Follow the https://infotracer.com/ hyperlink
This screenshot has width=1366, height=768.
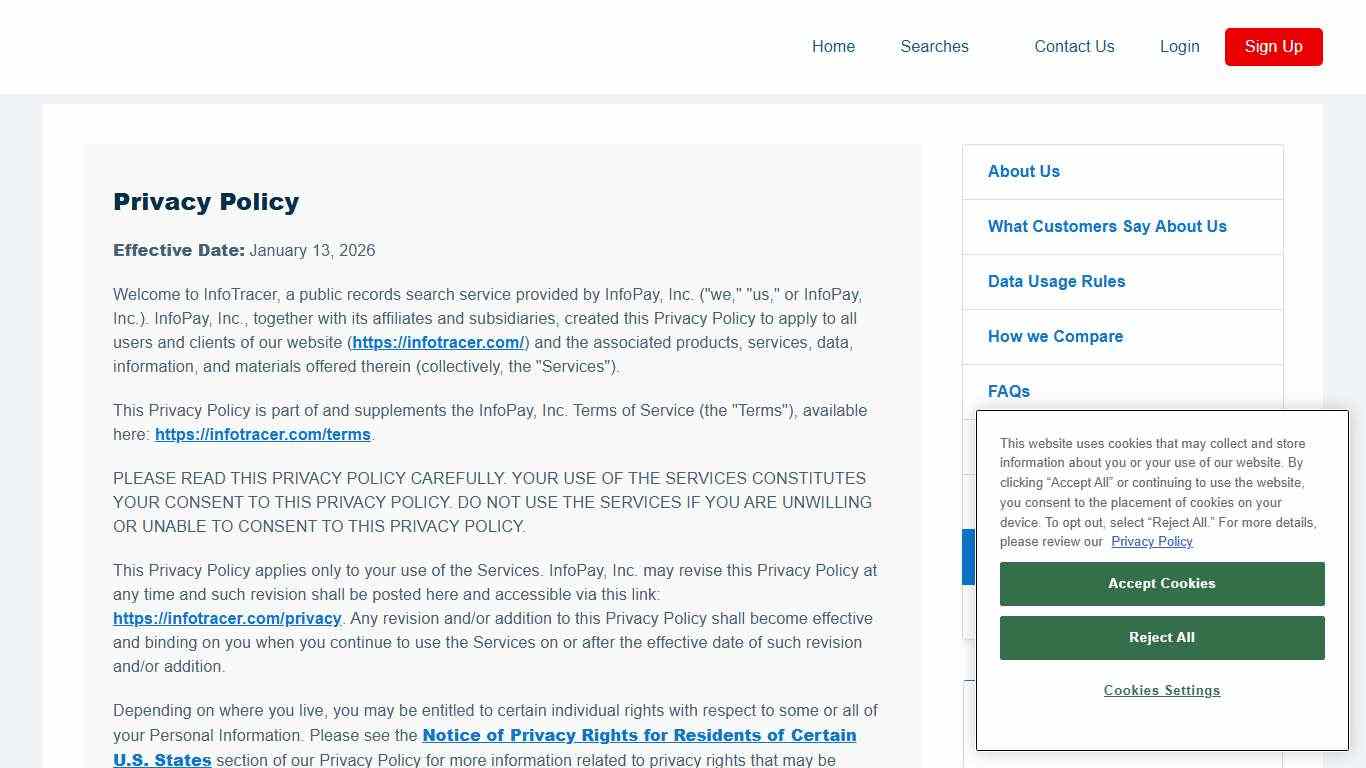438,342
